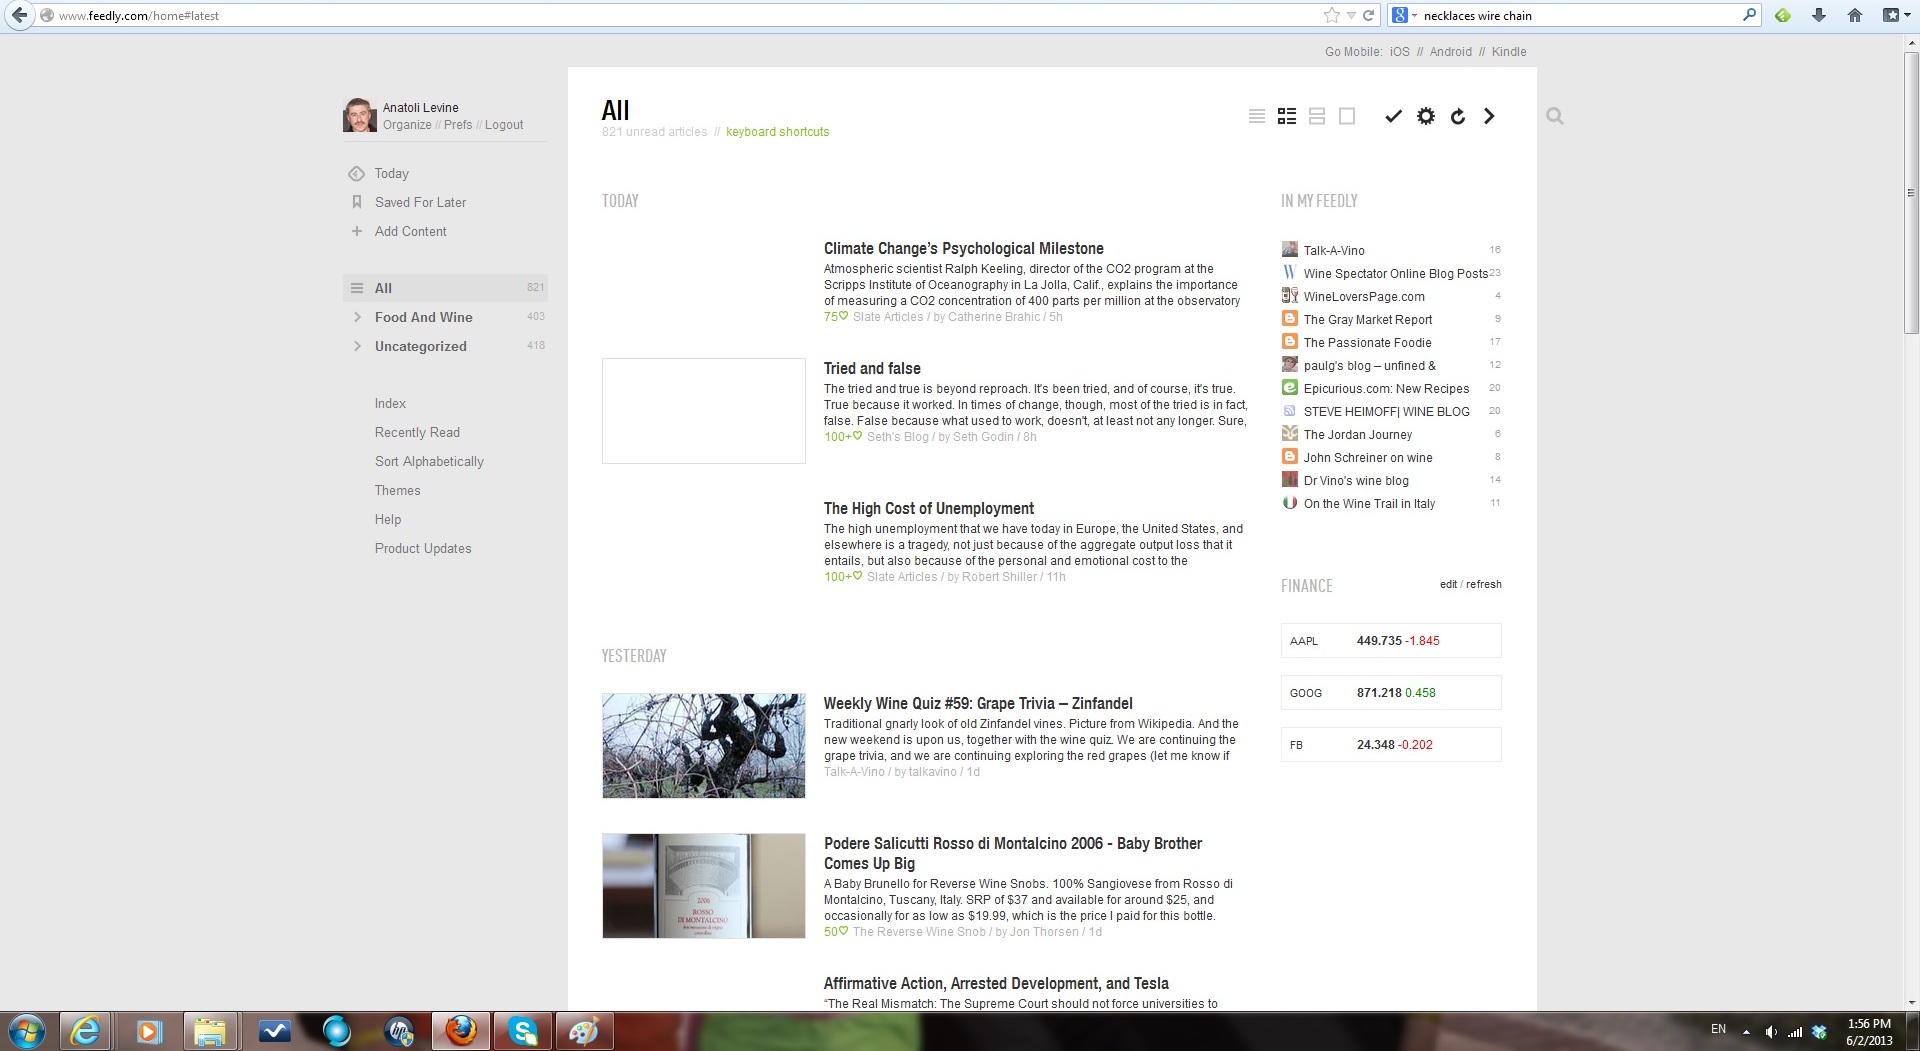Viewport: 1920px width, 1051px height.
Task: Open the Feedly search magnifier icon
Action: [1554, 117]
